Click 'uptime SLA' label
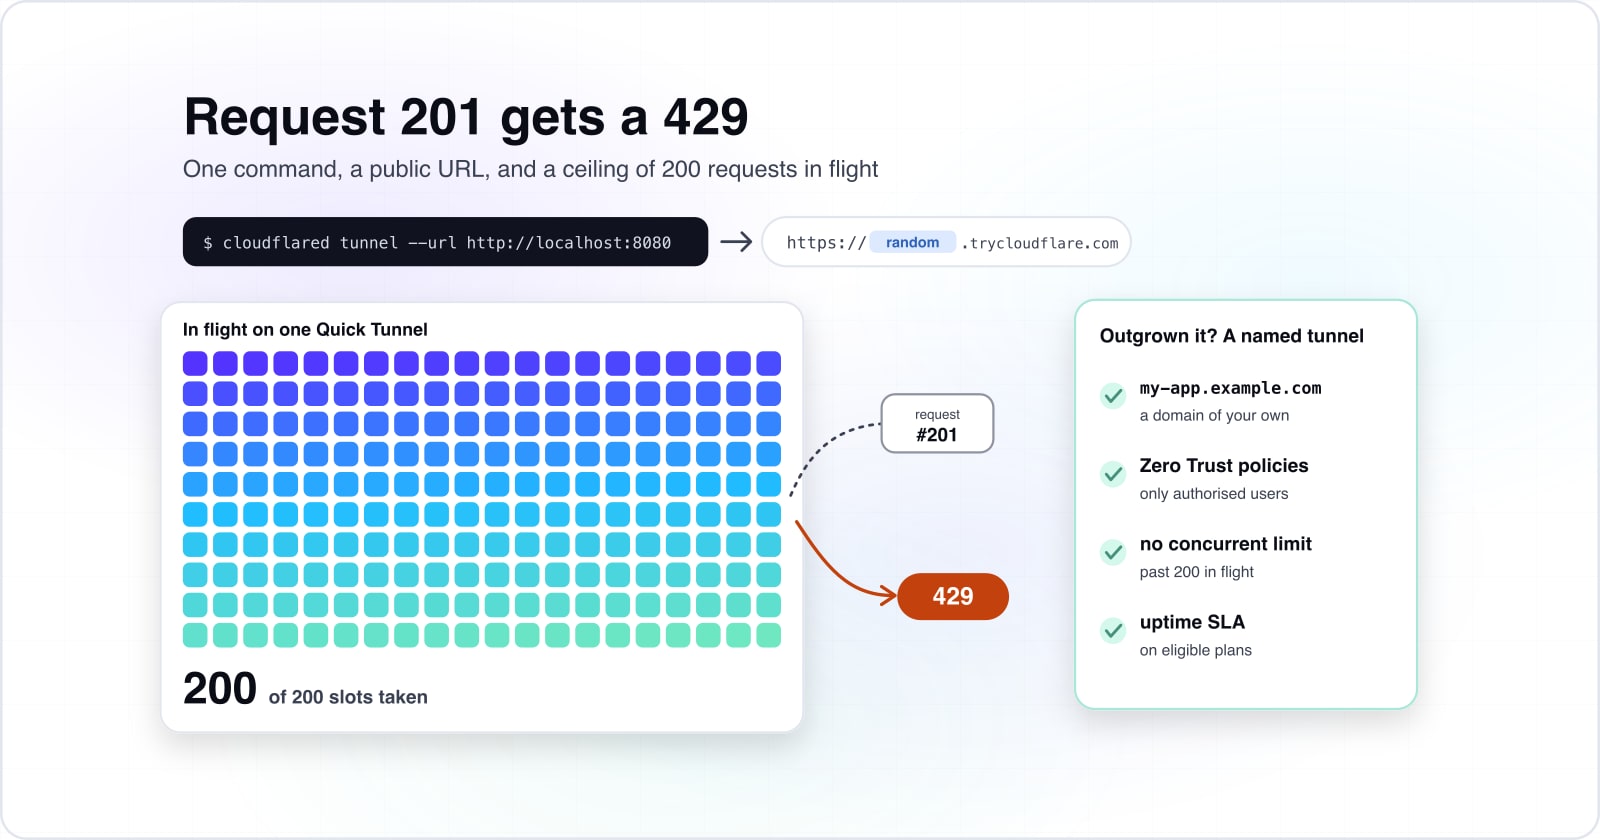Viewport: 1600px width, 840px height. pyautogui.click(x=1192, y=622)
